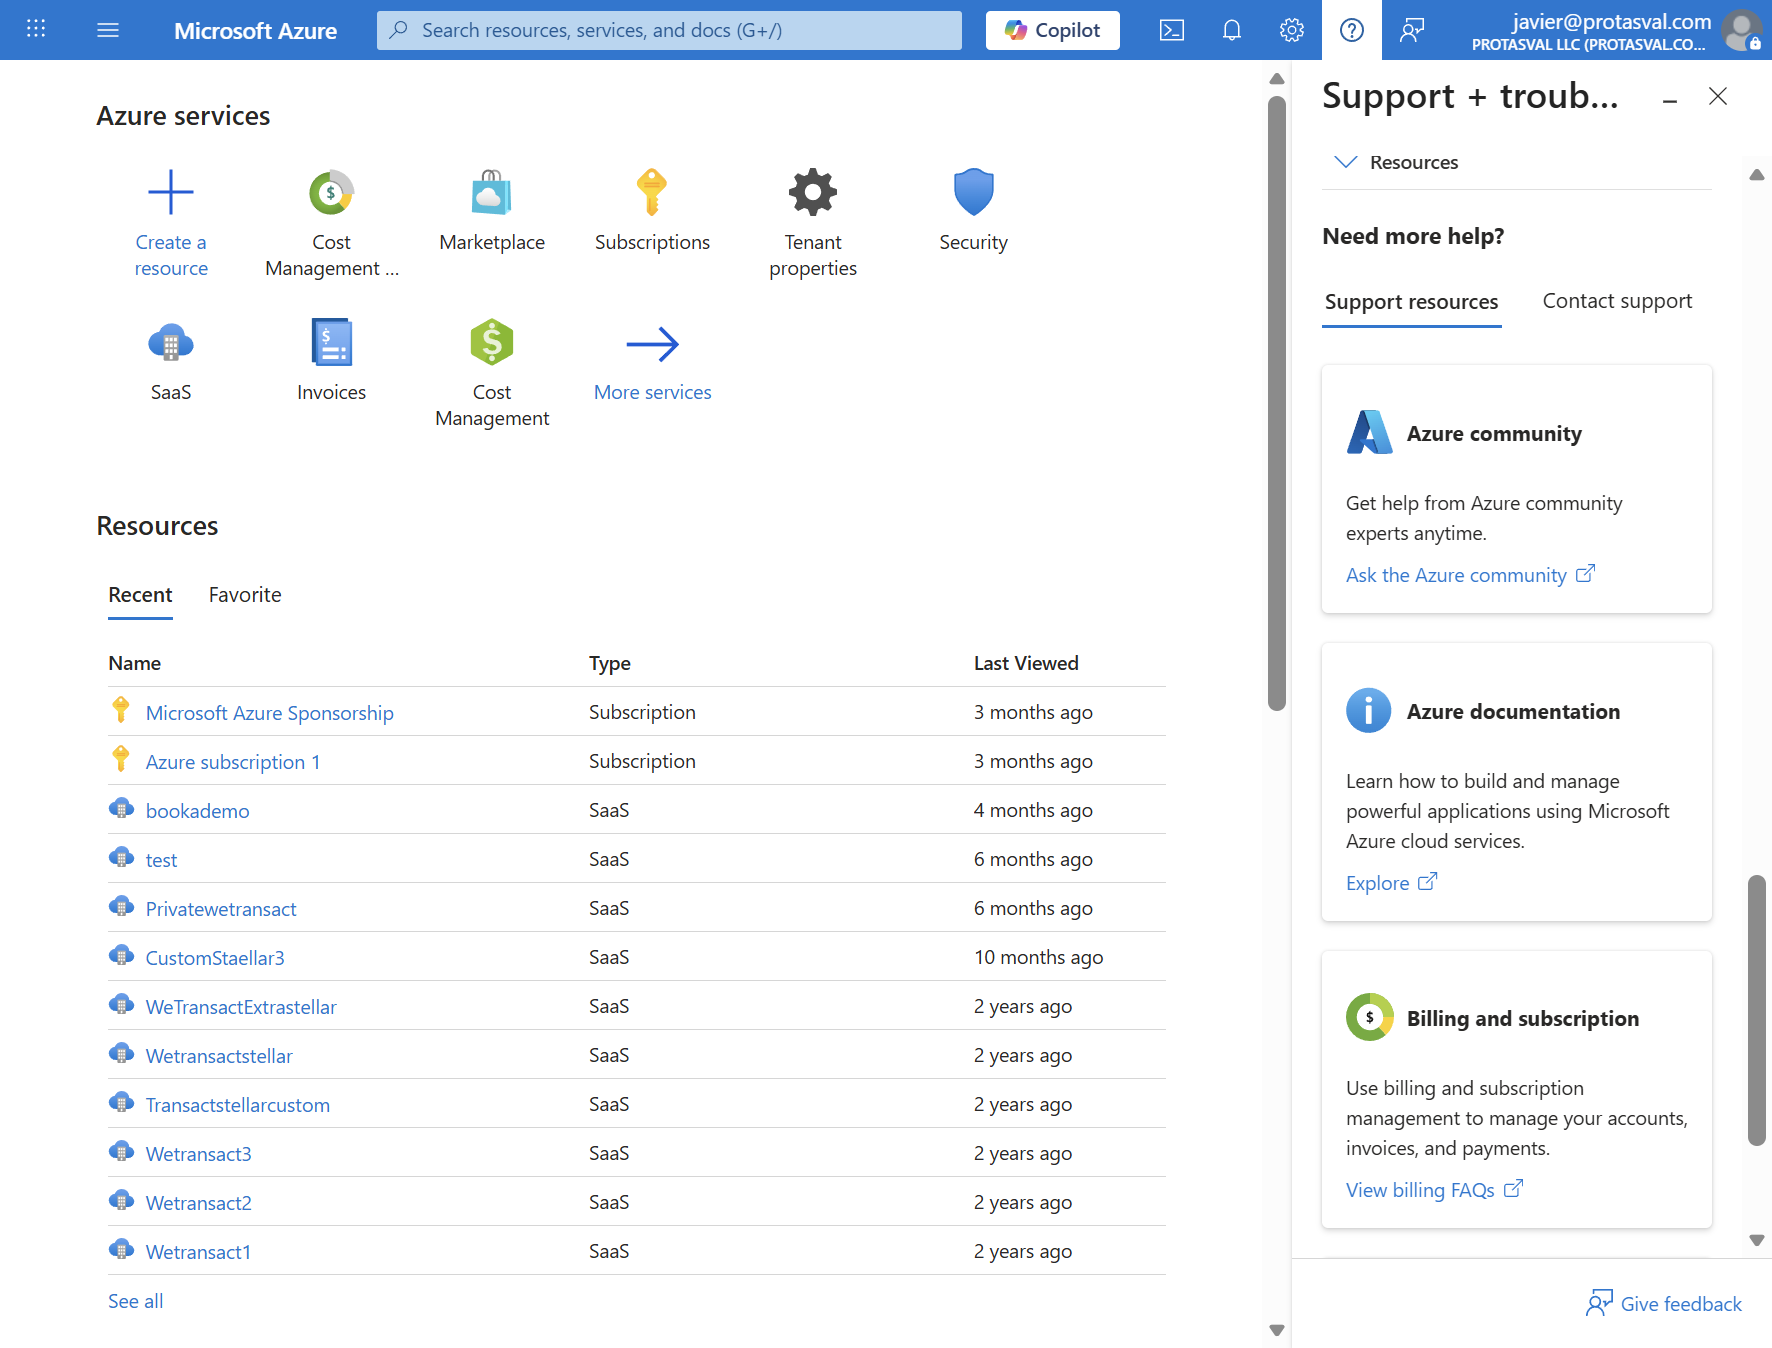
Task: Launch Cloud Shell from the top bar
Action: 1172,30
